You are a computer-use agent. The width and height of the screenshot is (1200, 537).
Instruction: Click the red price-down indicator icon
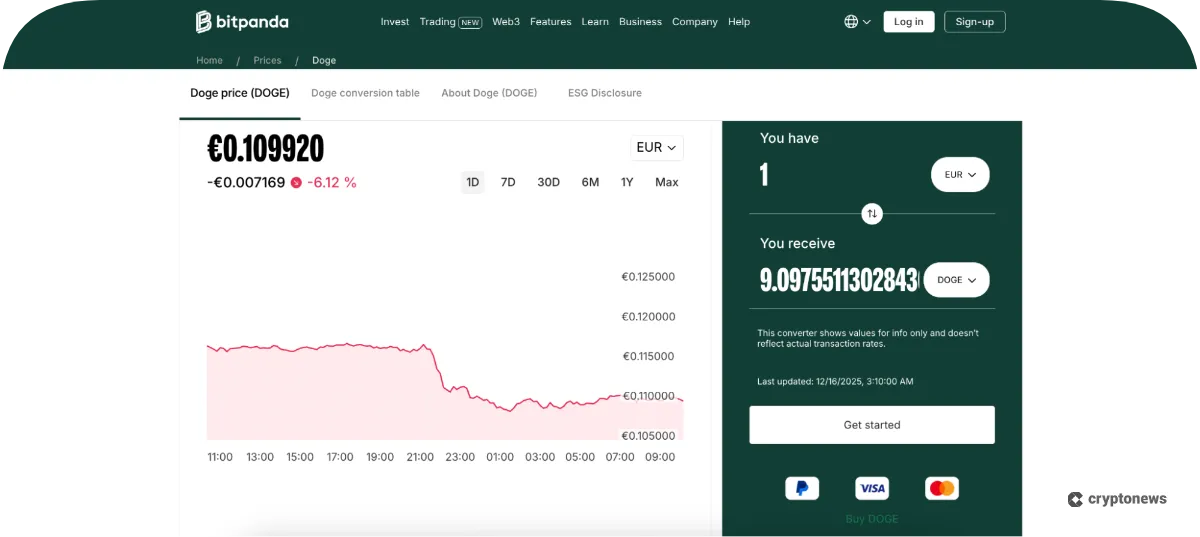[296, 183]
